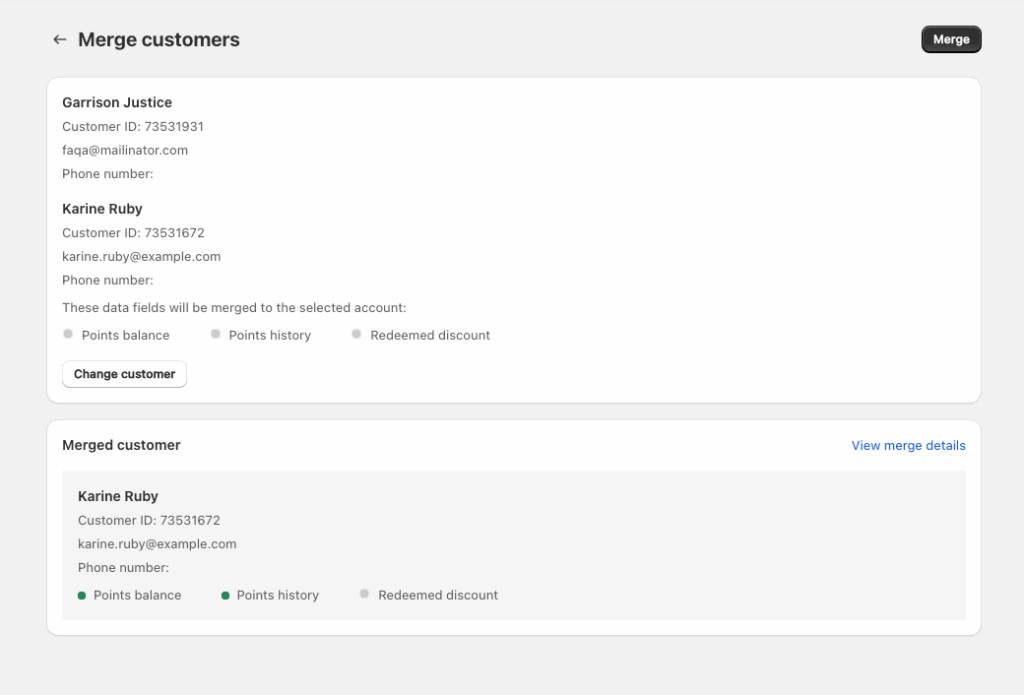Viewport: 1024px width, 695px height.
Task: Click the Merged customer section heading
Action: coord(121,445)
